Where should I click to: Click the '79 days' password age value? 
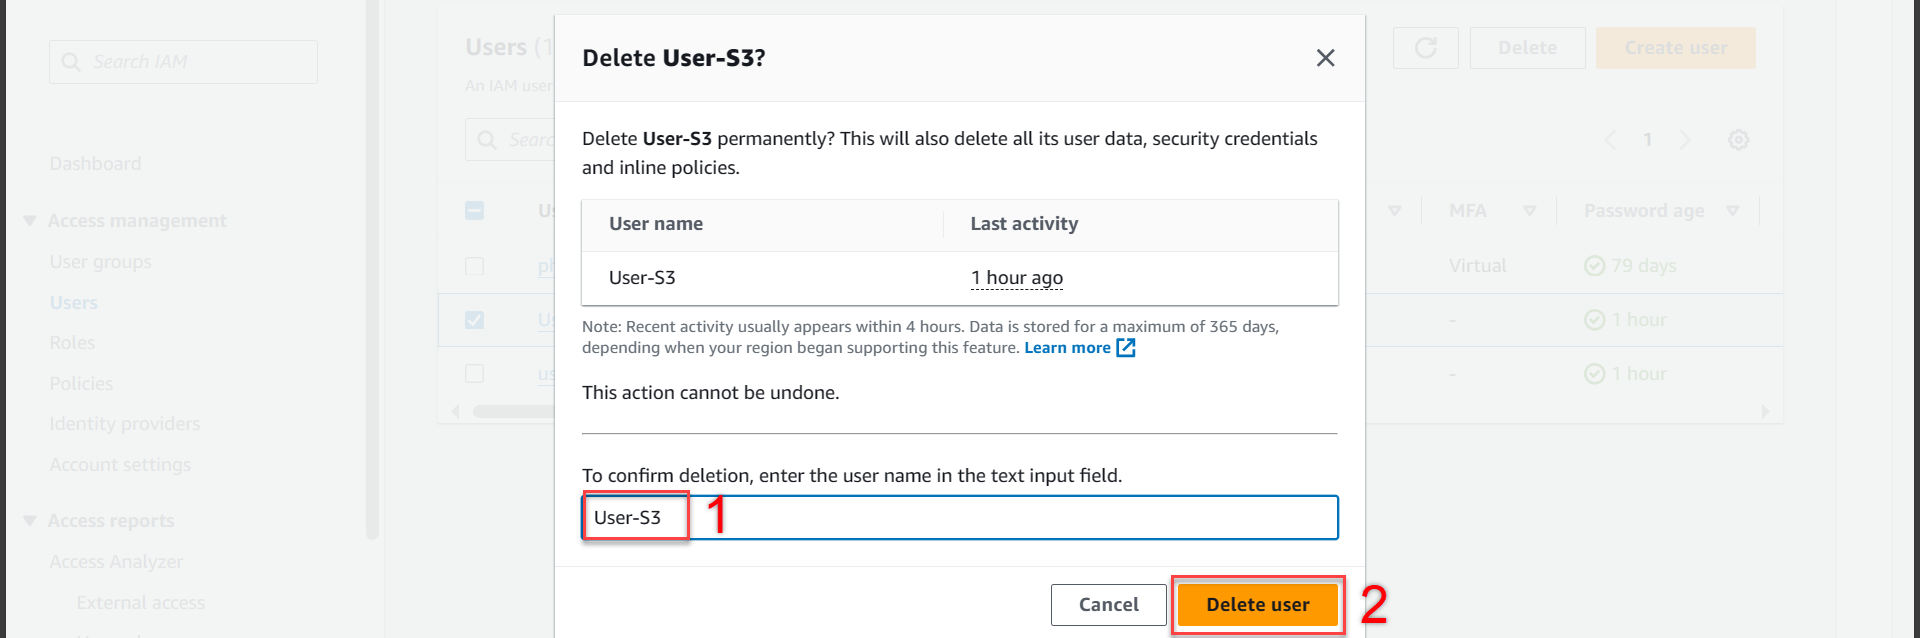pyautogui.click(x=1644, y=266)
